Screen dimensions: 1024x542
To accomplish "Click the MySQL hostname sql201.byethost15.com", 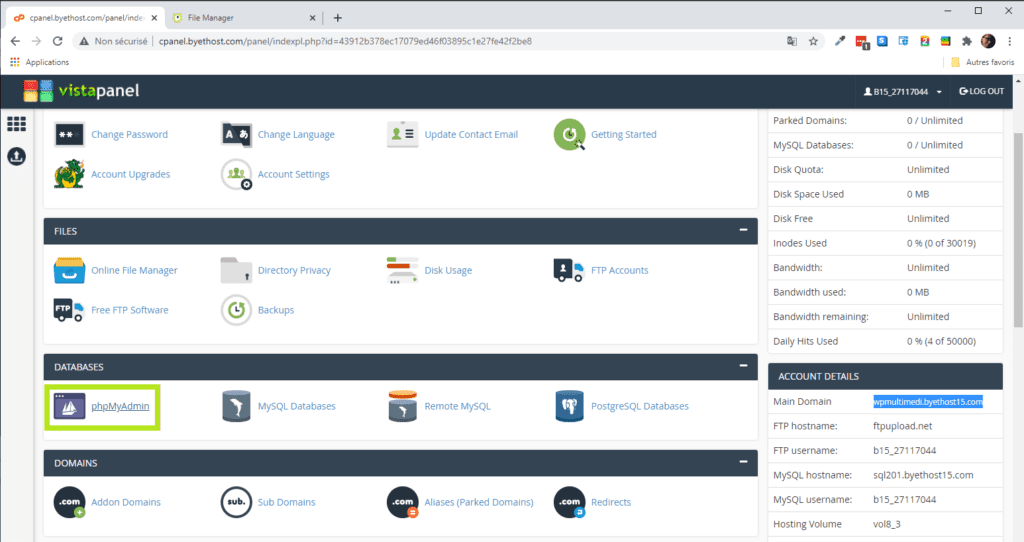I will click(923, 475).
